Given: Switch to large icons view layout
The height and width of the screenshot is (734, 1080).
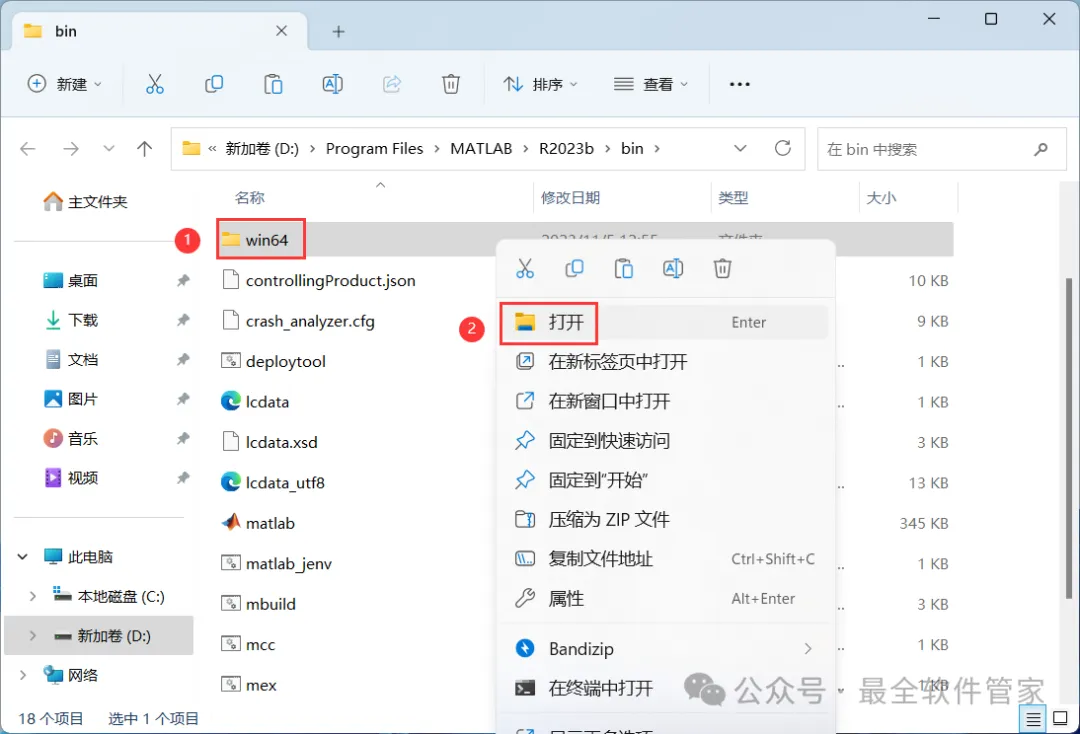Looking at the screenshot, I should point(1061,719).
